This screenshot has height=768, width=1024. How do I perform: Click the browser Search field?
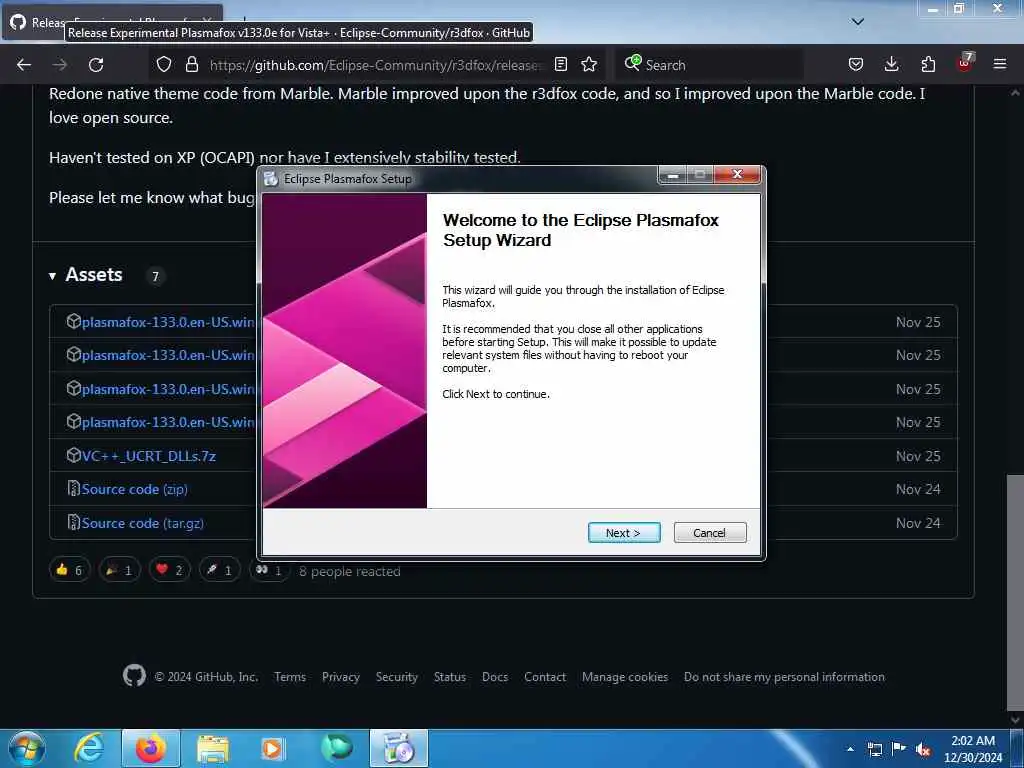(x=709, y=65)
